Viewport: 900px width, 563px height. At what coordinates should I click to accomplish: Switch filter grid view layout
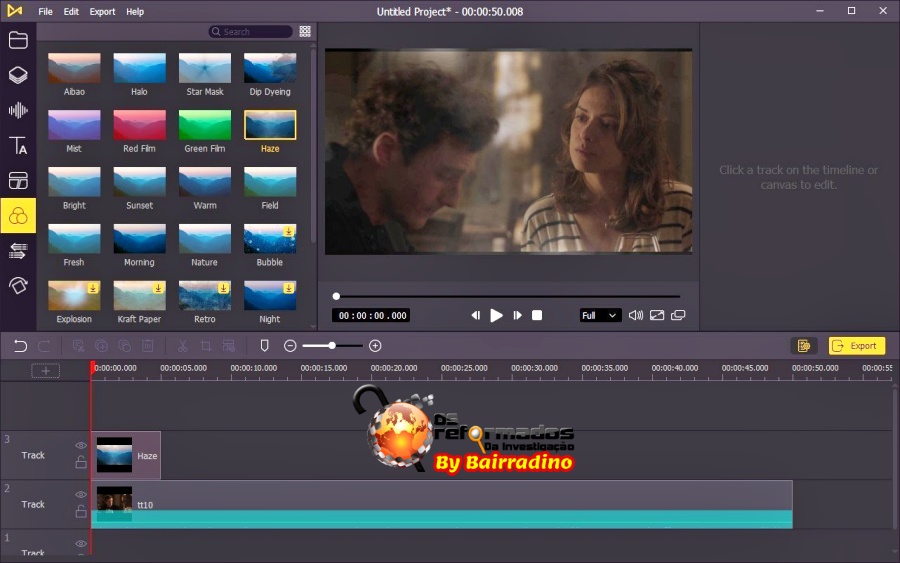point(305,32)
